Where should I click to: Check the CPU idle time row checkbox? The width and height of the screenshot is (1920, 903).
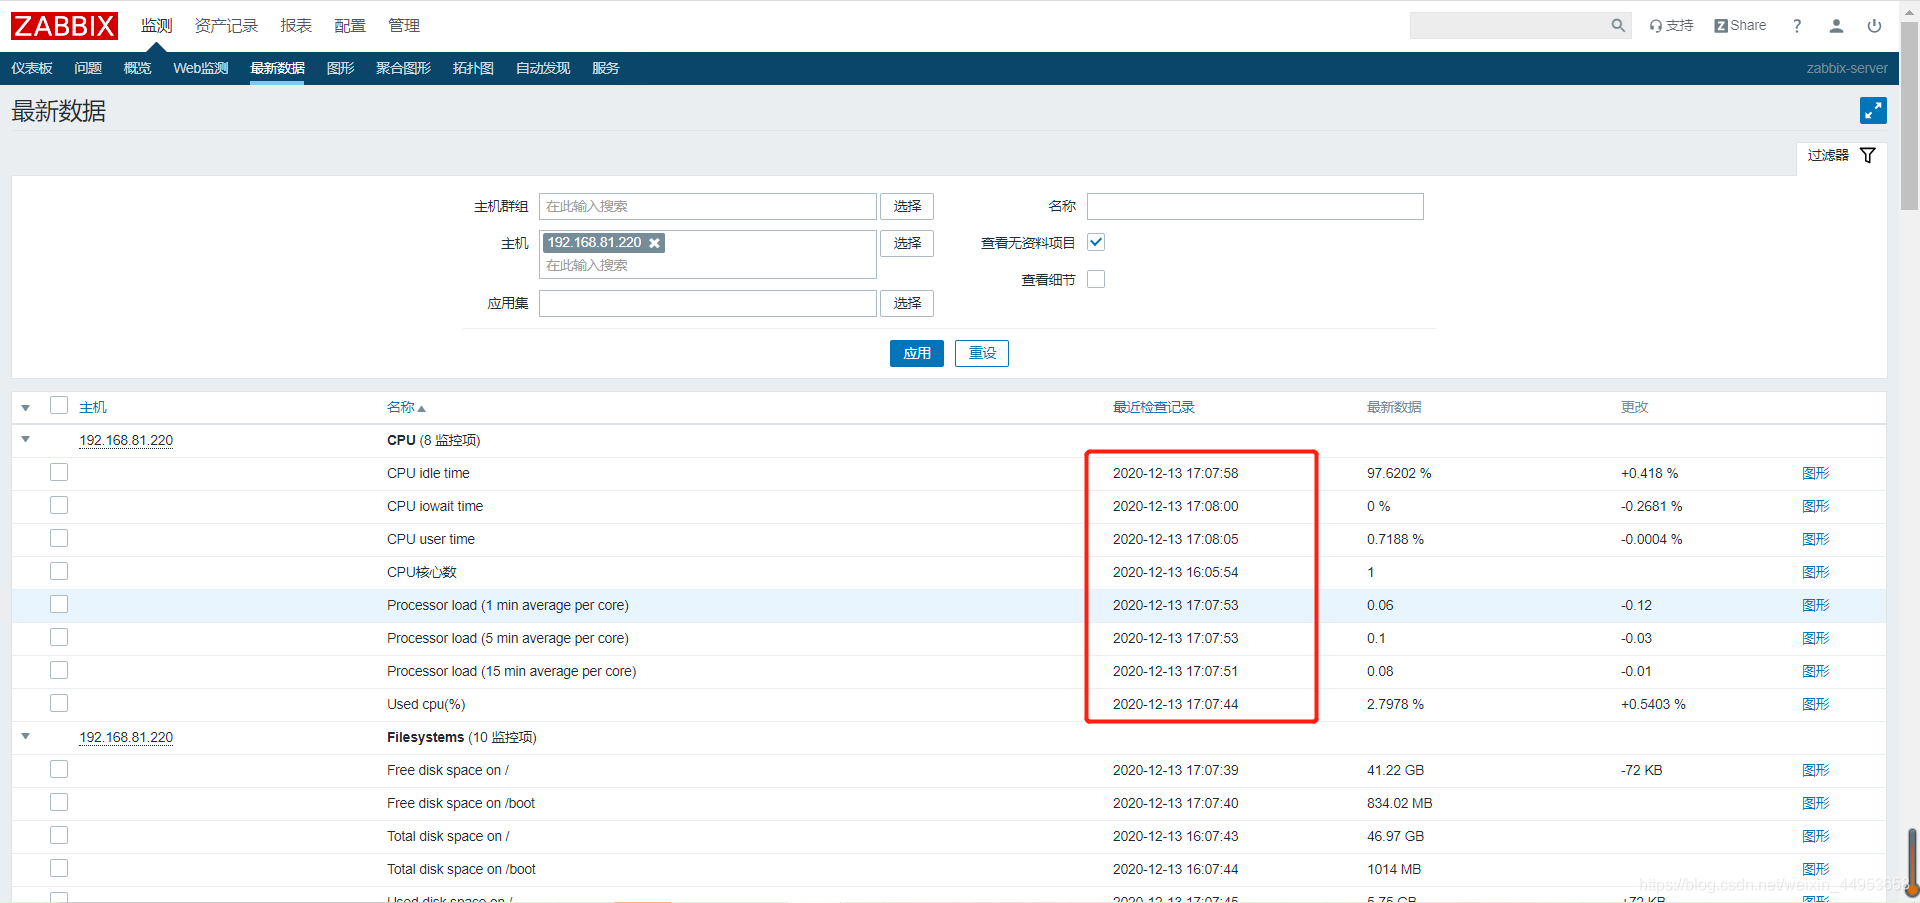pos(59,472)
